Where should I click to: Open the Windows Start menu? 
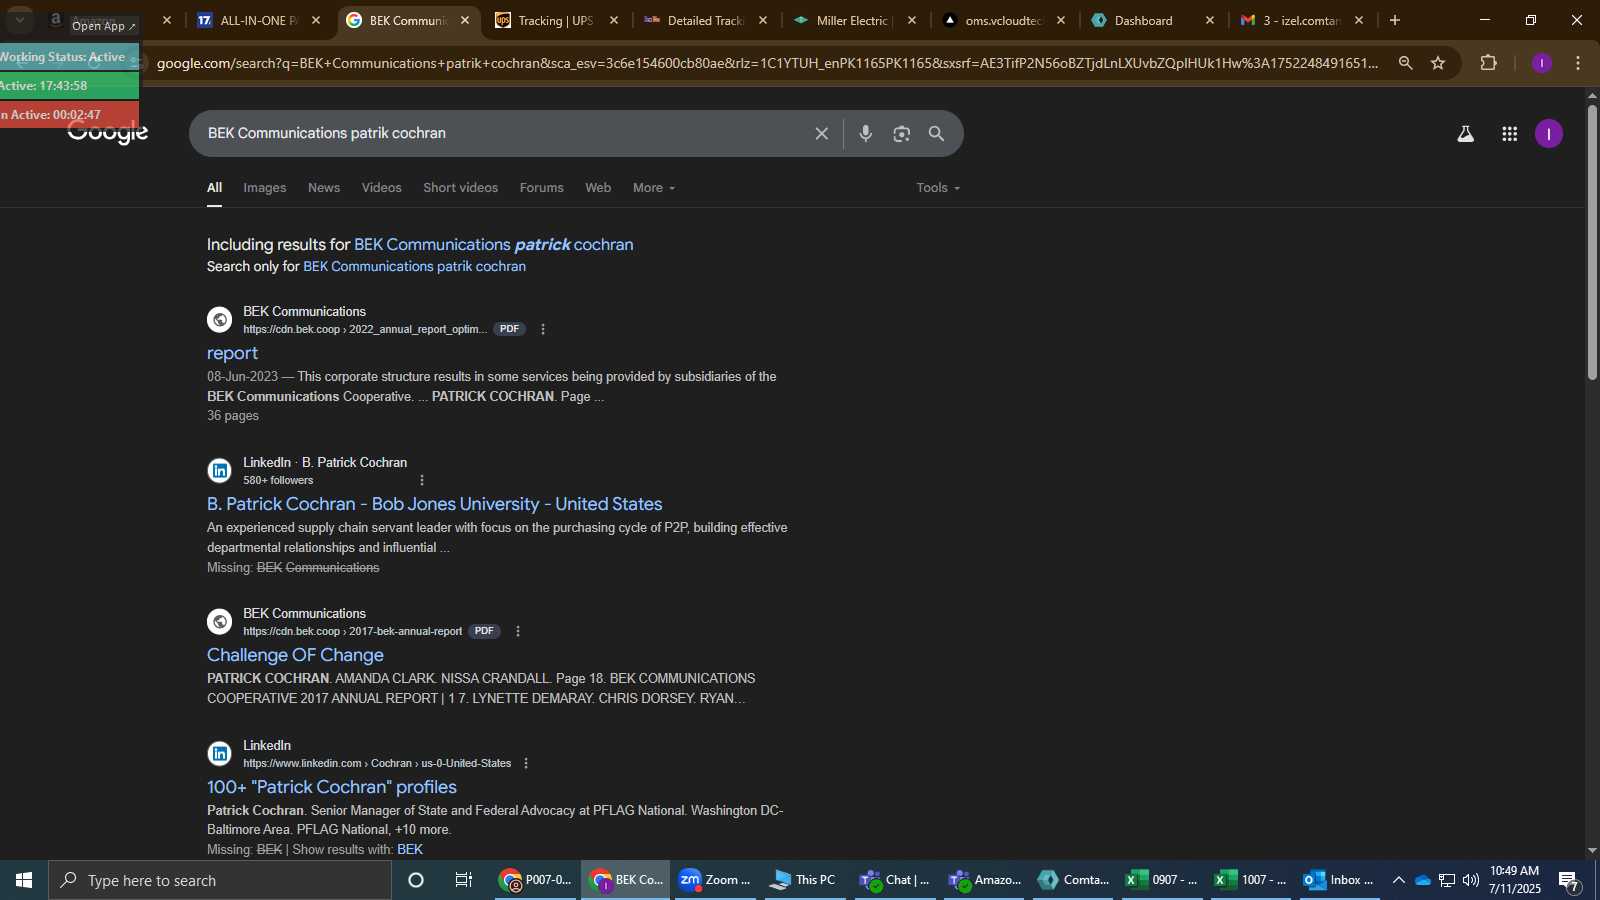pos(24,880)
